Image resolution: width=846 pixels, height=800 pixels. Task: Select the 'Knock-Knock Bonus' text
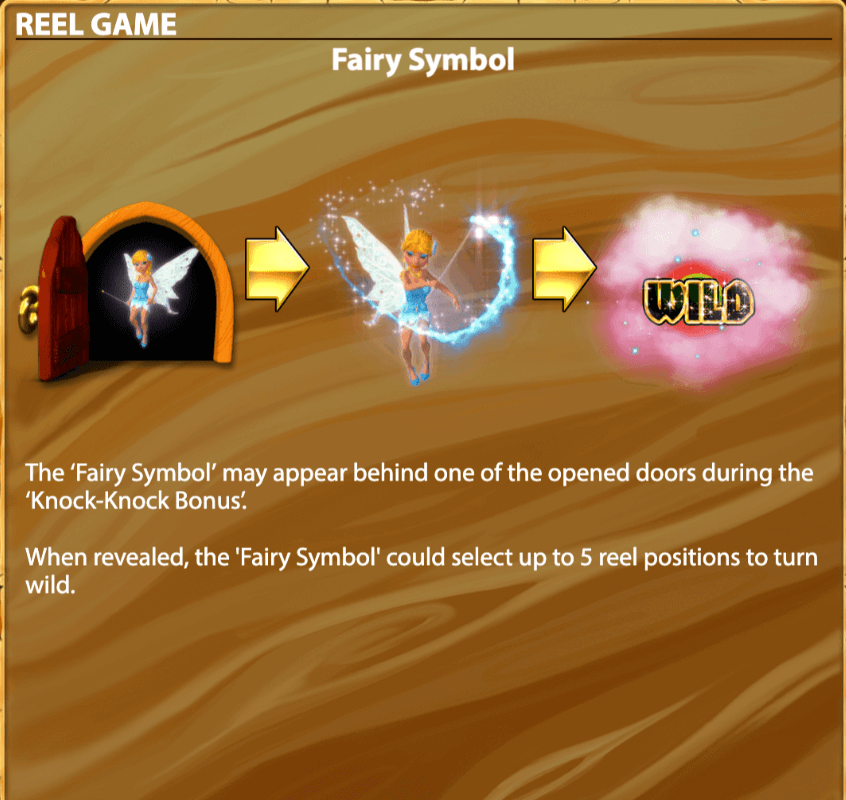136,501
